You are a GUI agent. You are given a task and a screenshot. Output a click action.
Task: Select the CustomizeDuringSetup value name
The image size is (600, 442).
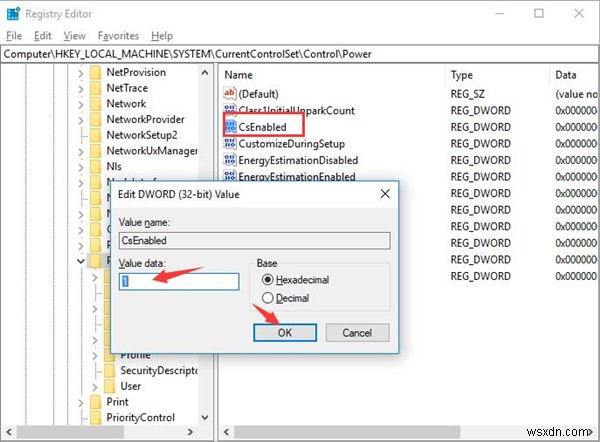click(x=292, y=144)
